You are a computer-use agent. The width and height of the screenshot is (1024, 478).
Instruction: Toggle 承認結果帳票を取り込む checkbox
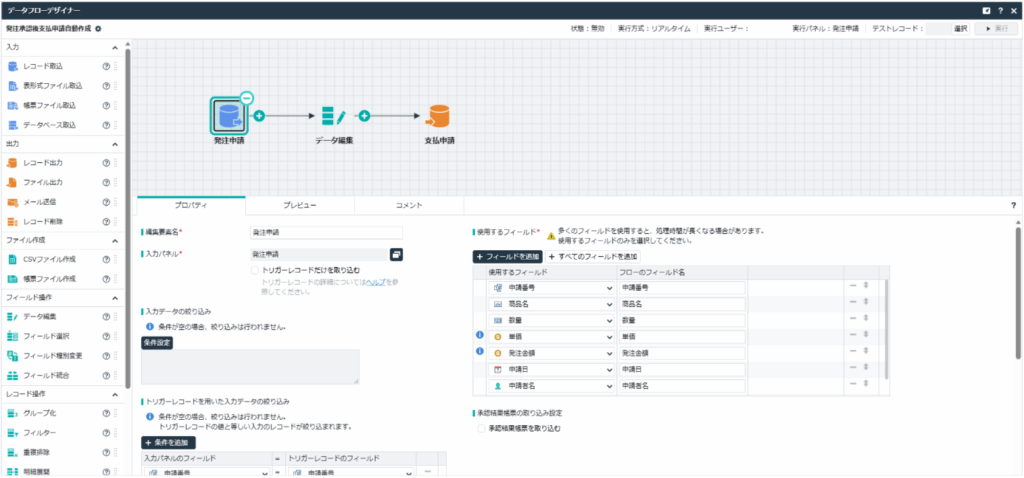[483, 428]
